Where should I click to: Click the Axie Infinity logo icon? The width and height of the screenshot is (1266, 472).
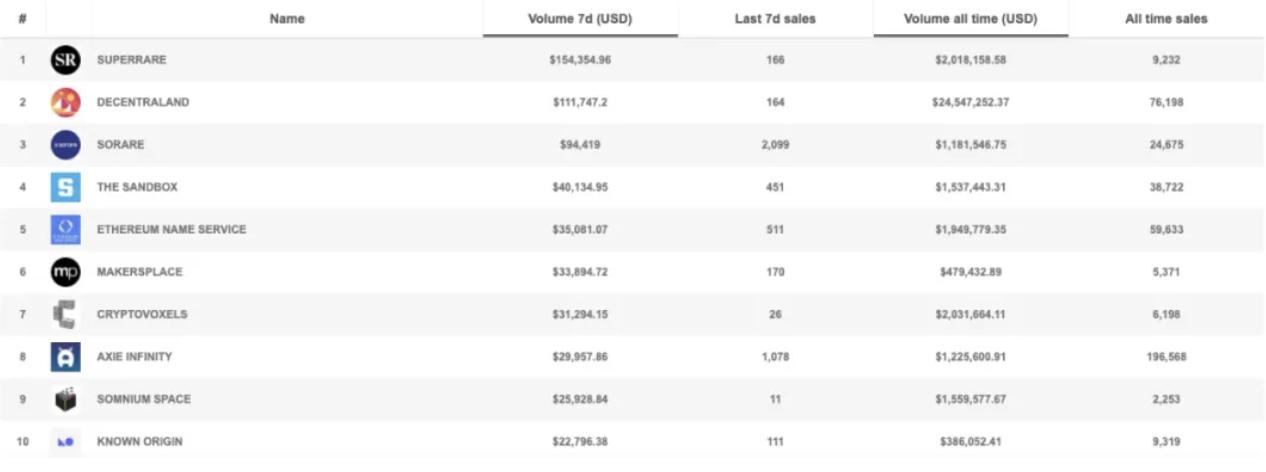click(66, 357)
